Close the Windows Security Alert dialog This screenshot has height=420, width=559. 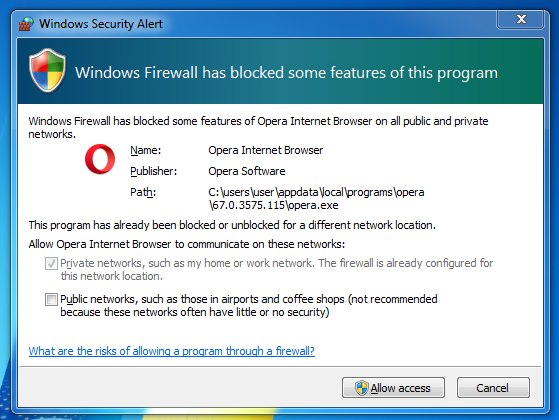[521, 19]
